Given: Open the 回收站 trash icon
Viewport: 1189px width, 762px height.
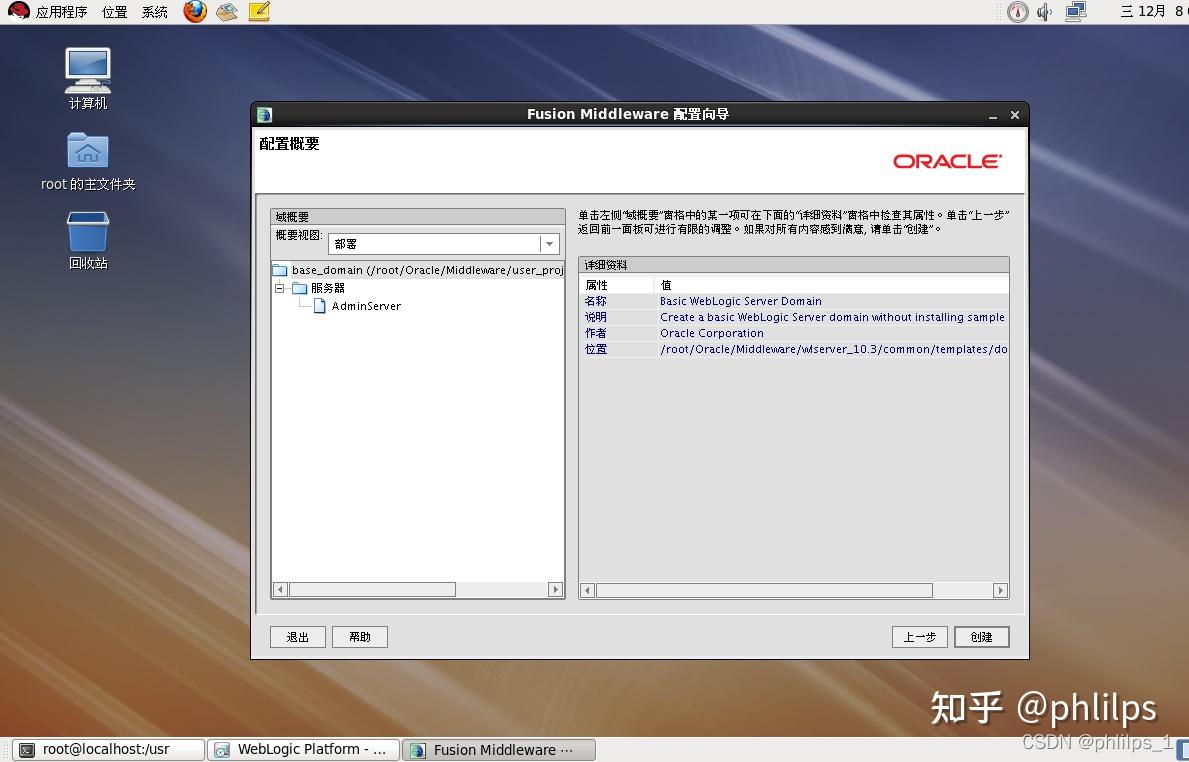Looking at the screenshot, I should point(87,232).
